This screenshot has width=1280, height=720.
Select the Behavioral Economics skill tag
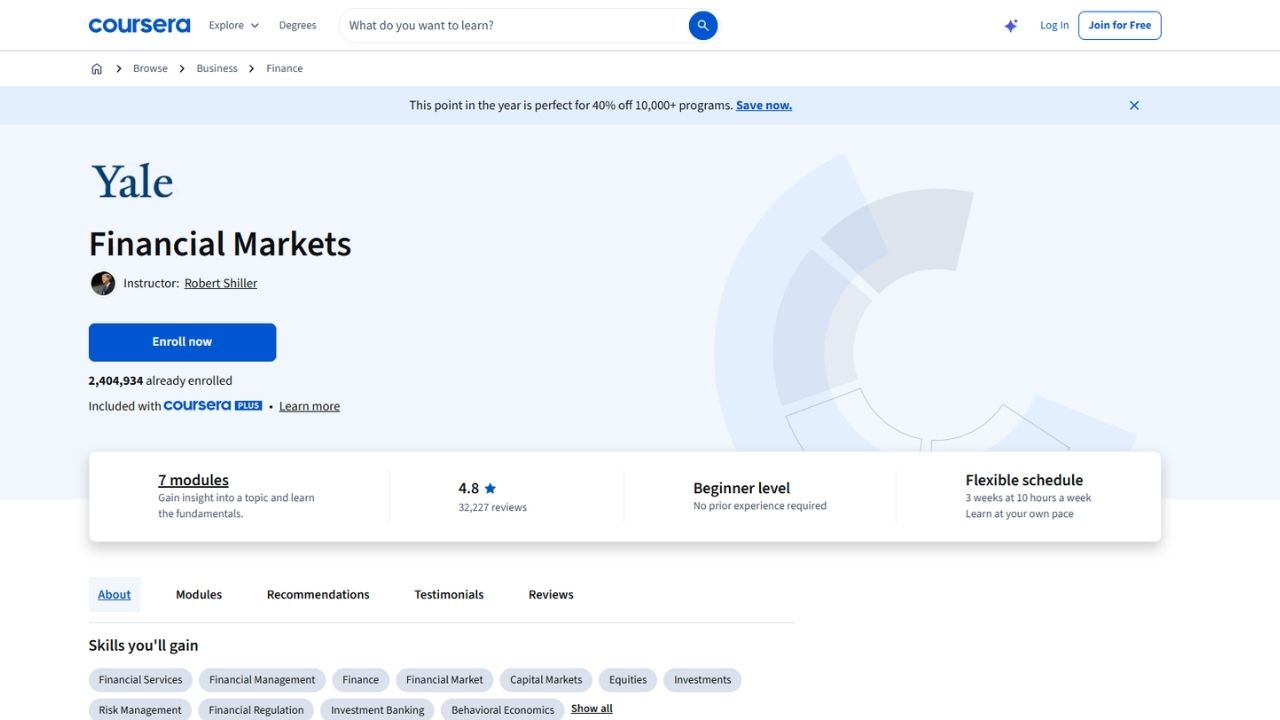[x=503, y=710]
